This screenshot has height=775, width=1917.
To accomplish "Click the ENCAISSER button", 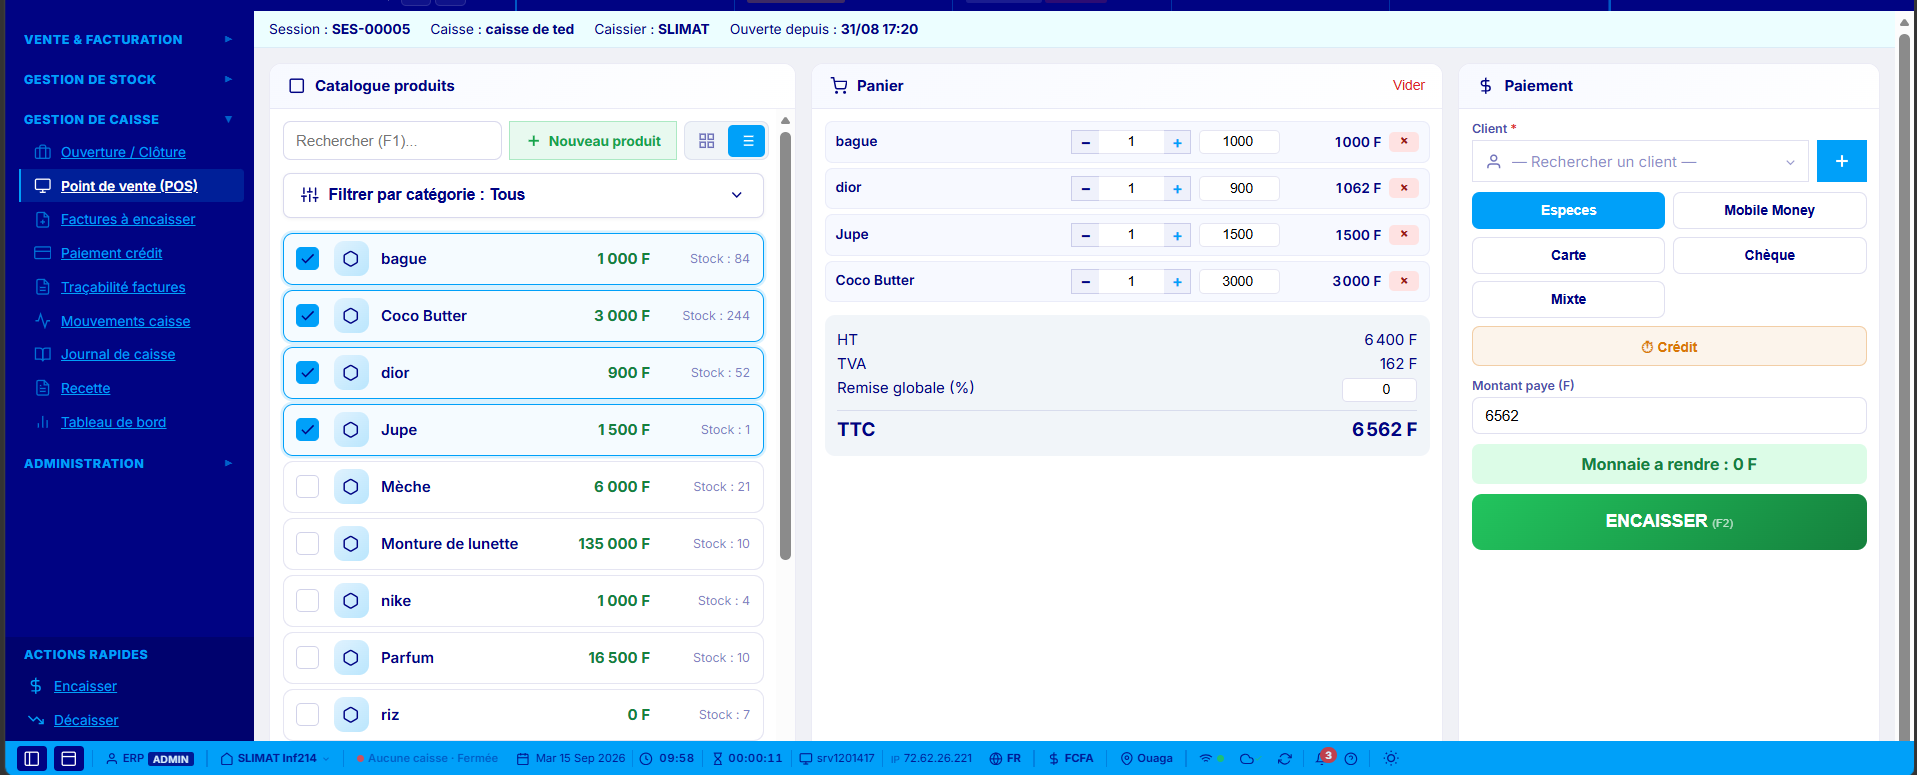I will [1669, 522].
